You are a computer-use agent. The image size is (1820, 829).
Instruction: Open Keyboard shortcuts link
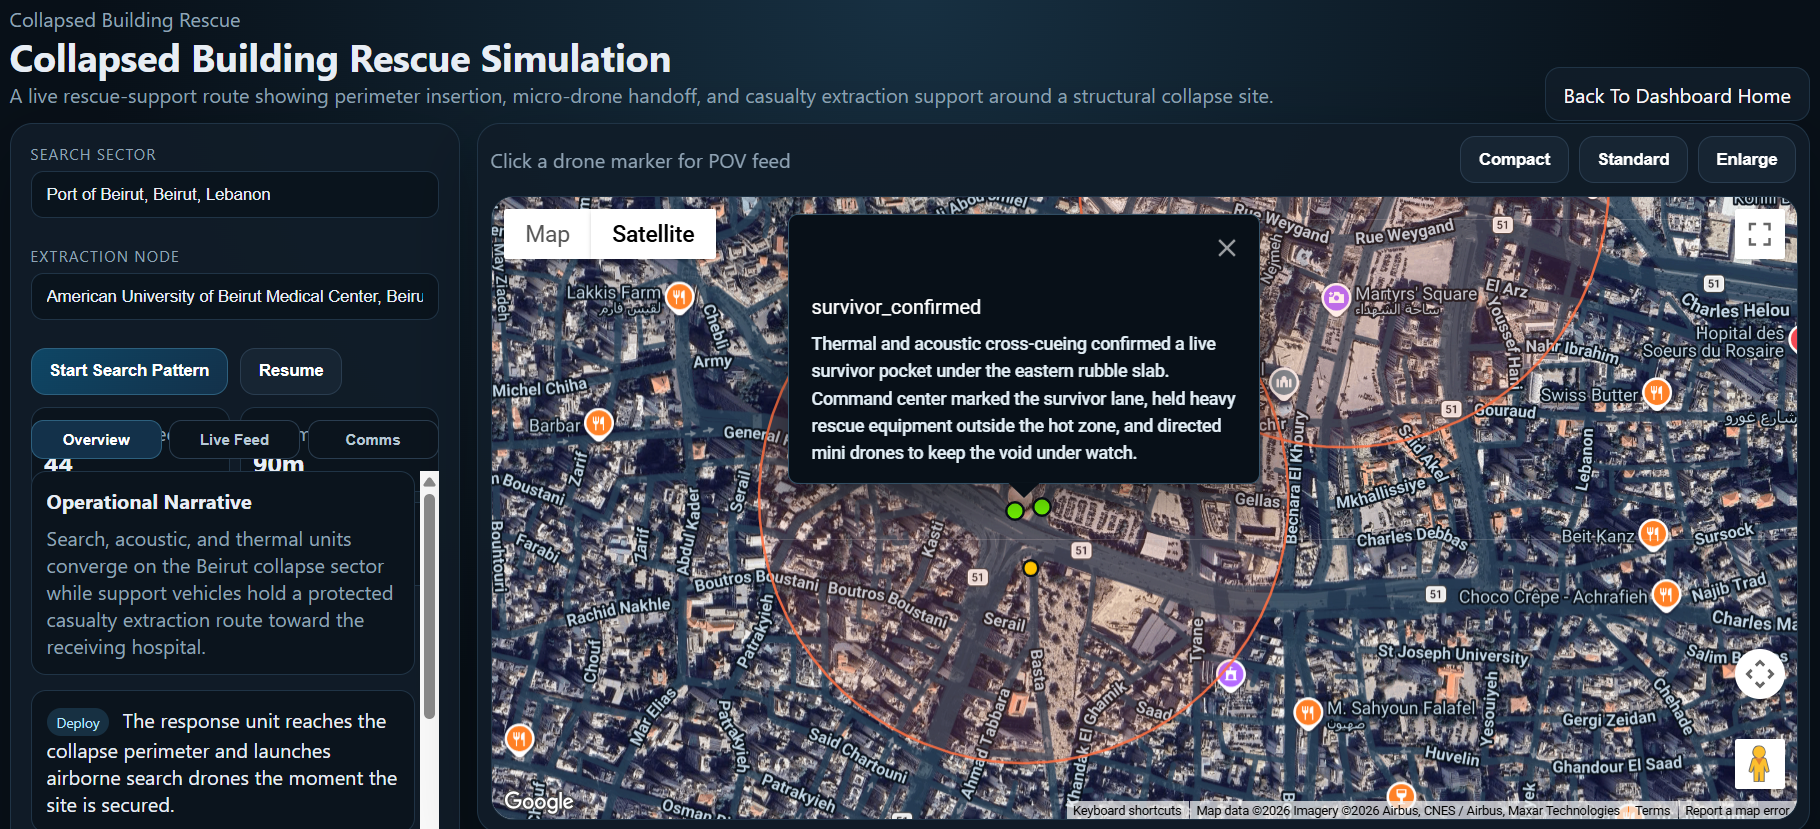(1127, 811)
